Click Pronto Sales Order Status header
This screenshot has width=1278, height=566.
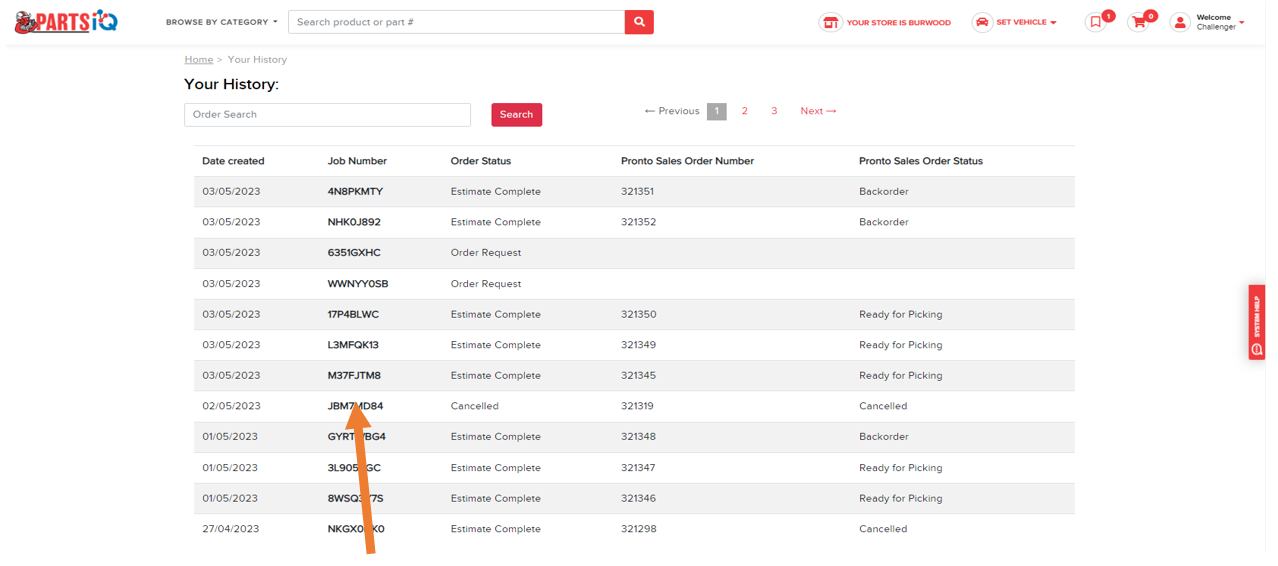click(921, 161)
